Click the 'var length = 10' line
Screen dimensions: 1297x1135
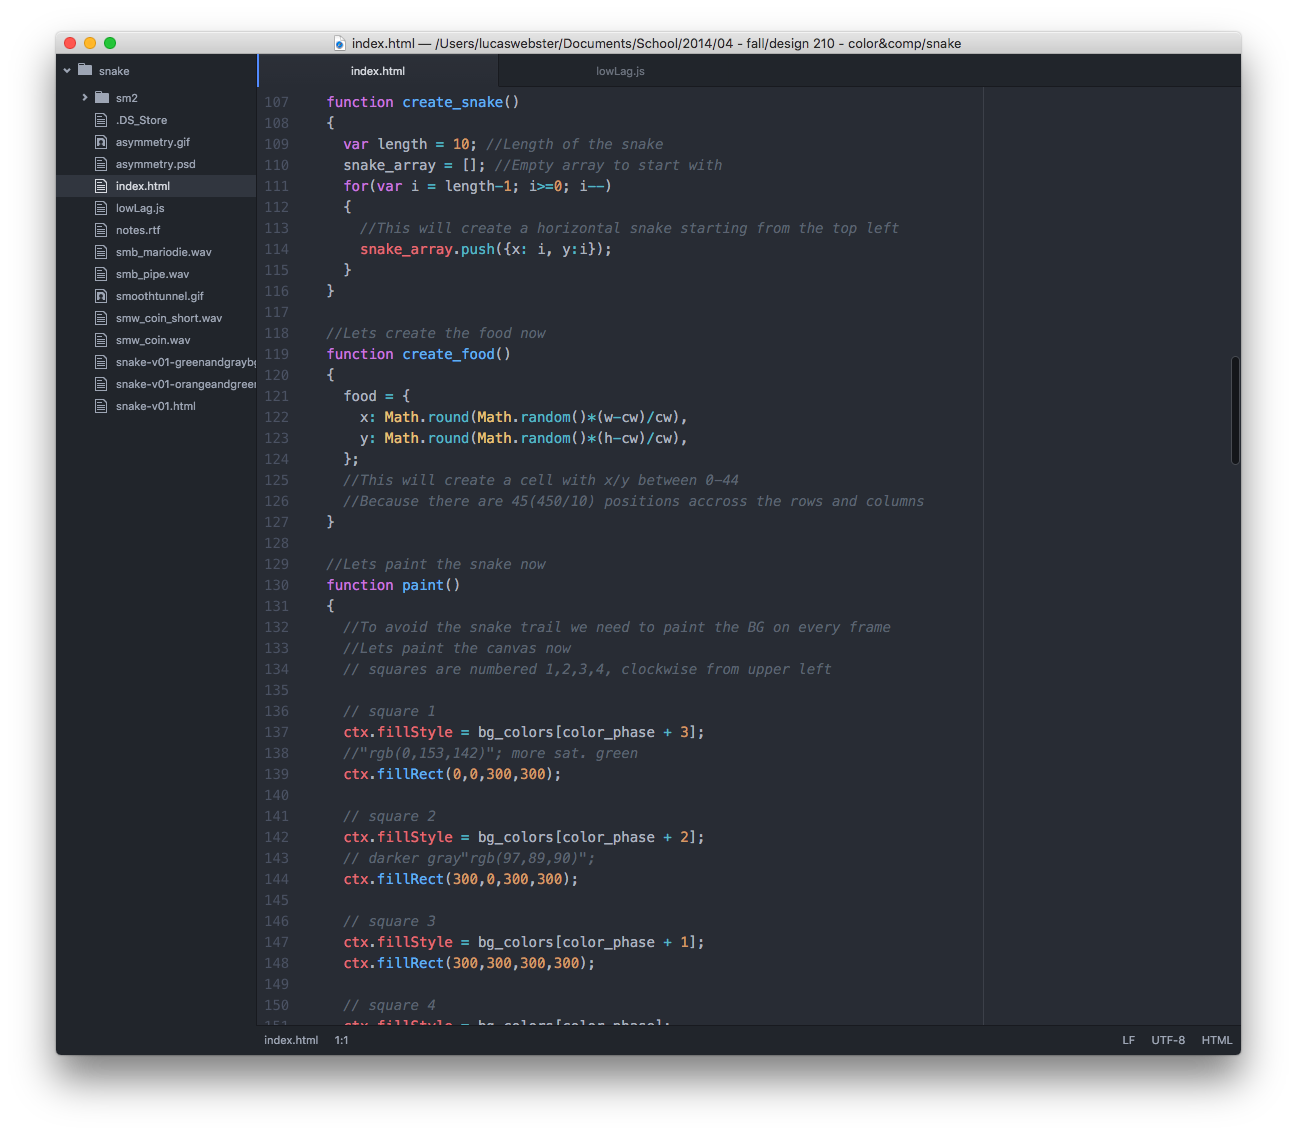[x=410, y=144]
